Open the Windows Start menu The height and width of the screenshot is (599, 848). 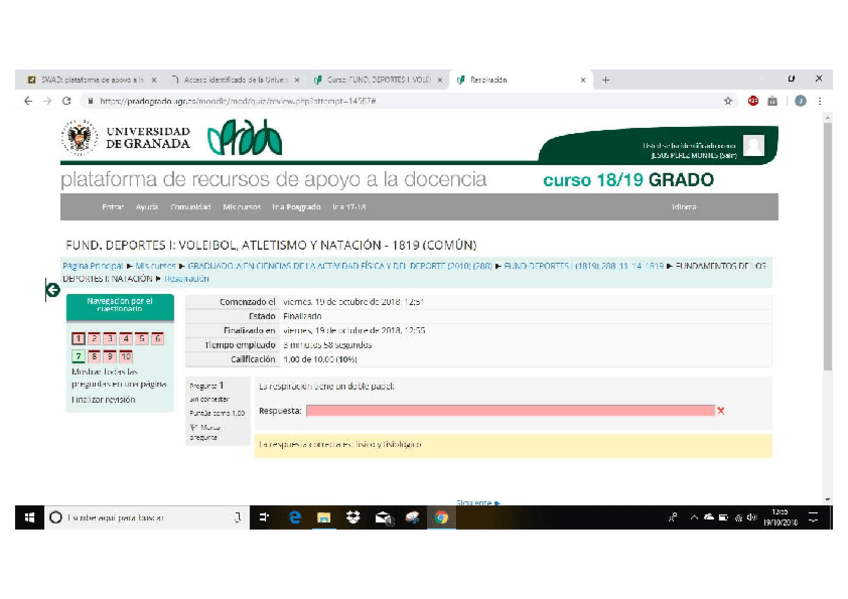(29, 518)
